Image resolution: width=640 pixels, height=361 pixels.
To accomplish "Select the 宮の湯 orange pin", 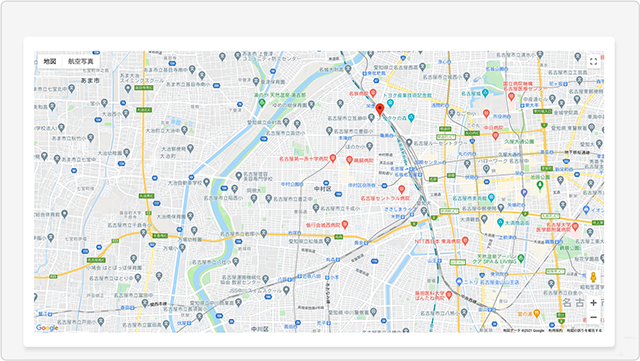I will tap(537, 313).
